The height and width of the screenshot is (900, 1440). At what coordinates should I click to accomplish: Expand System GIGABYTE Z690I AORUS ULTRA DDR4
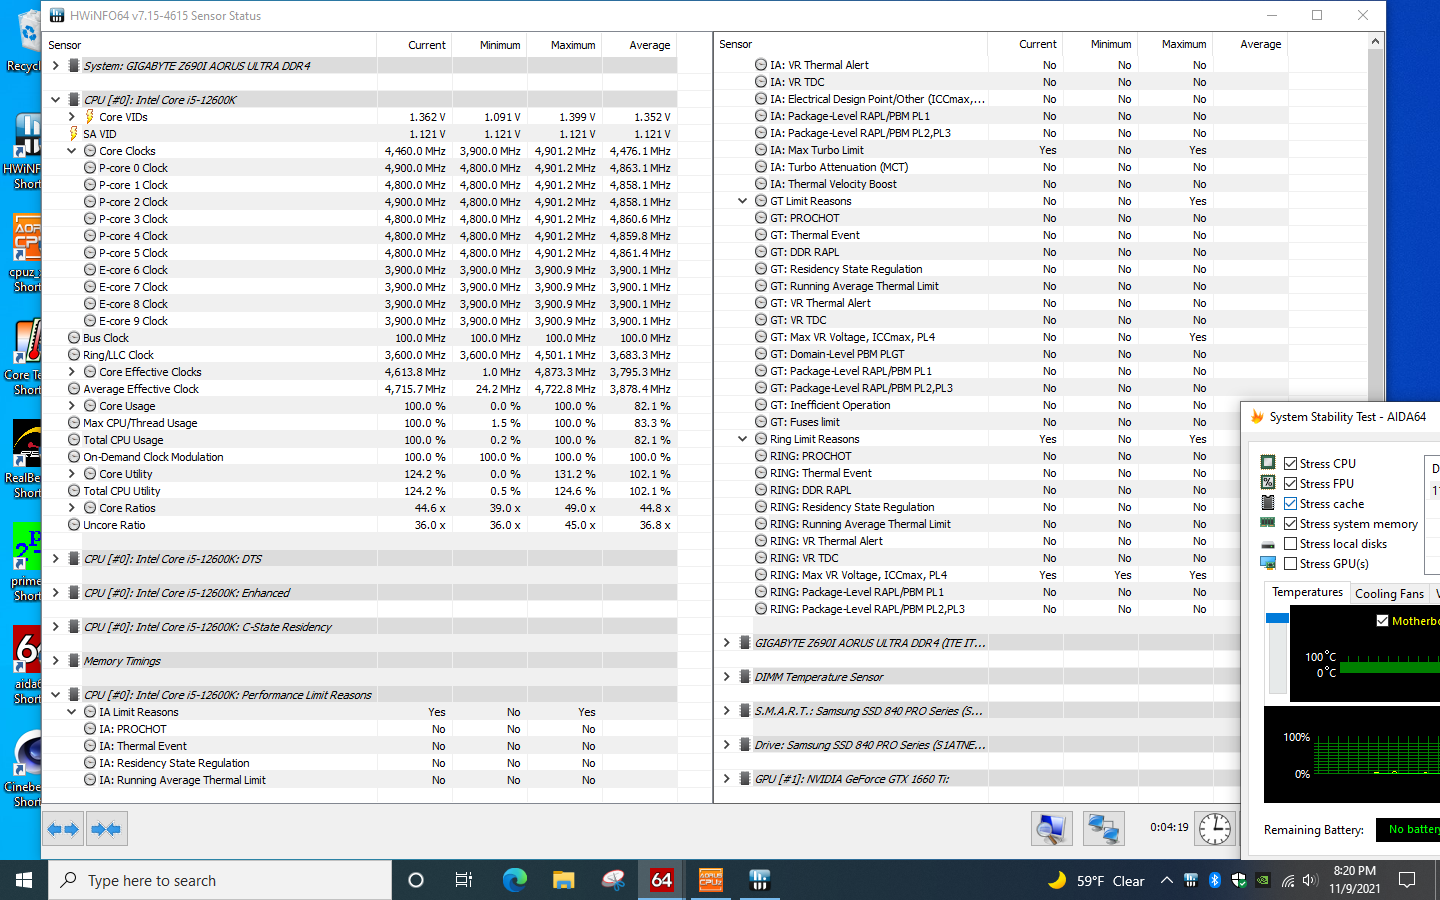coord(55,66)
